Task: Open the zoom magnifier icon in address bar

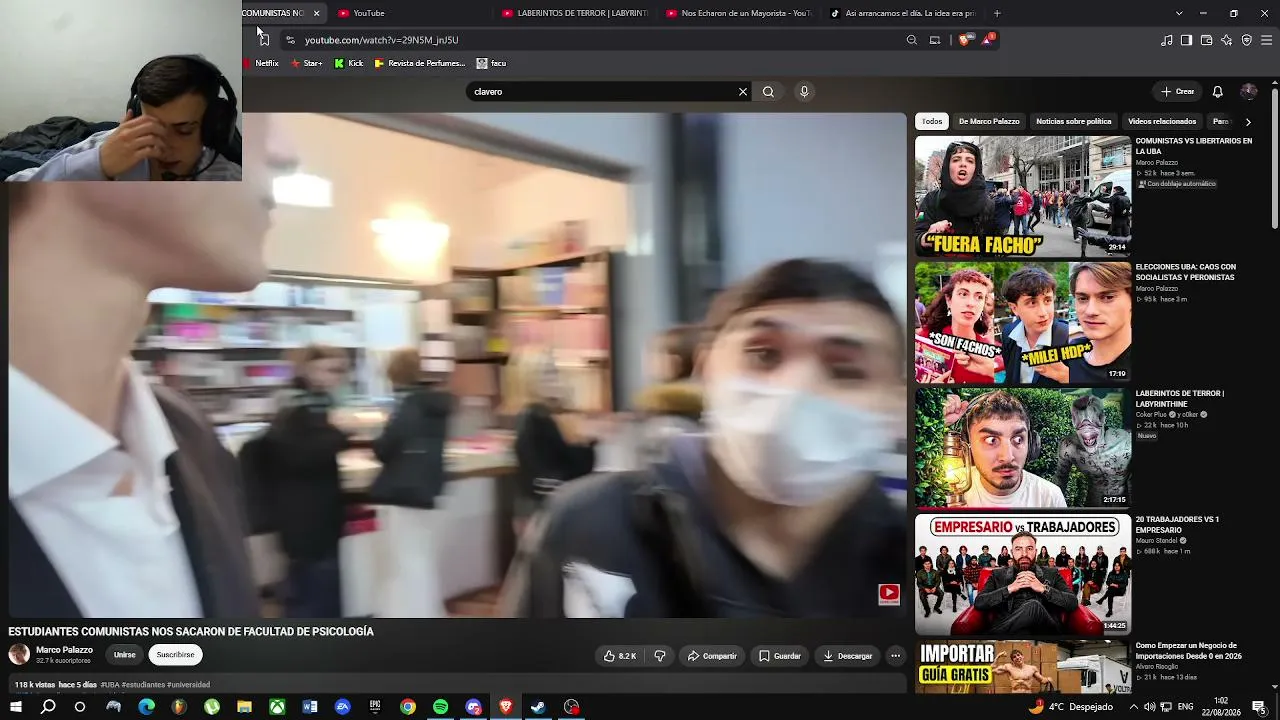Action: pyautogui.click(x=912, y=40)
